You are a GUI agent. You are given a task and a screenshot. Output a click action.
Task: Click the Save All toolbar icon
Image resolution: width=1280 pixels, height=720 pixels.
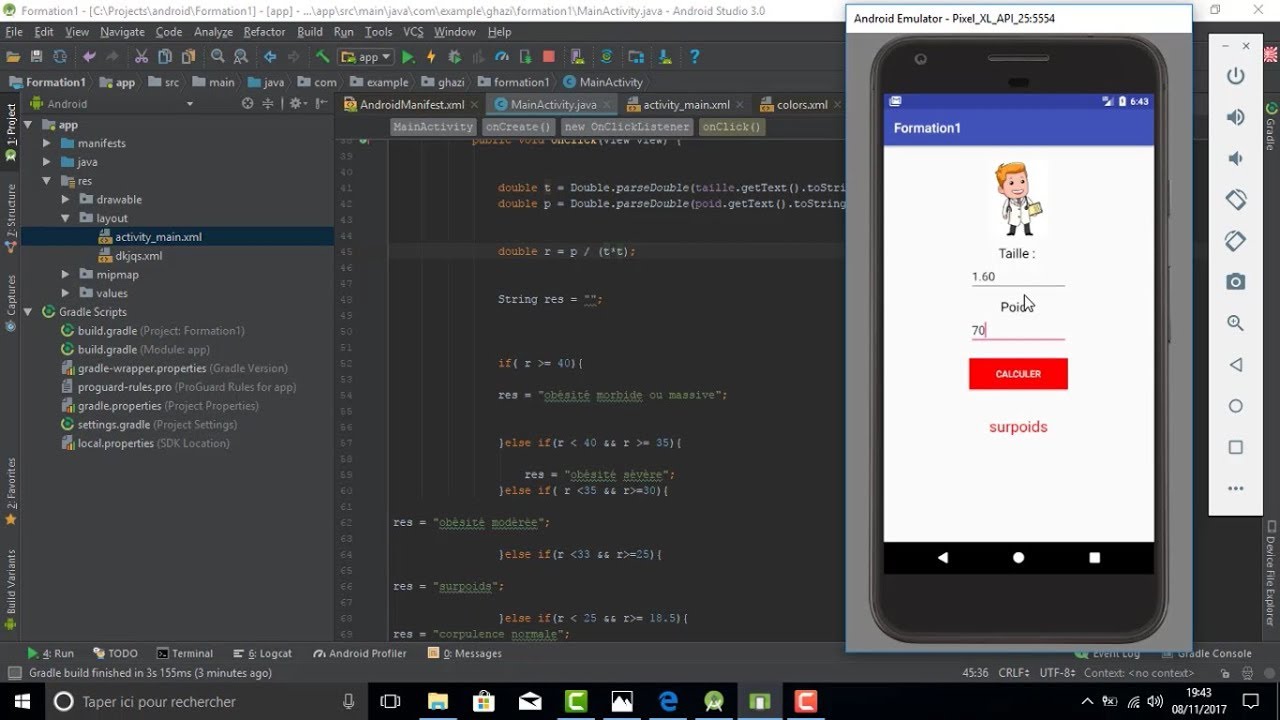37,57
